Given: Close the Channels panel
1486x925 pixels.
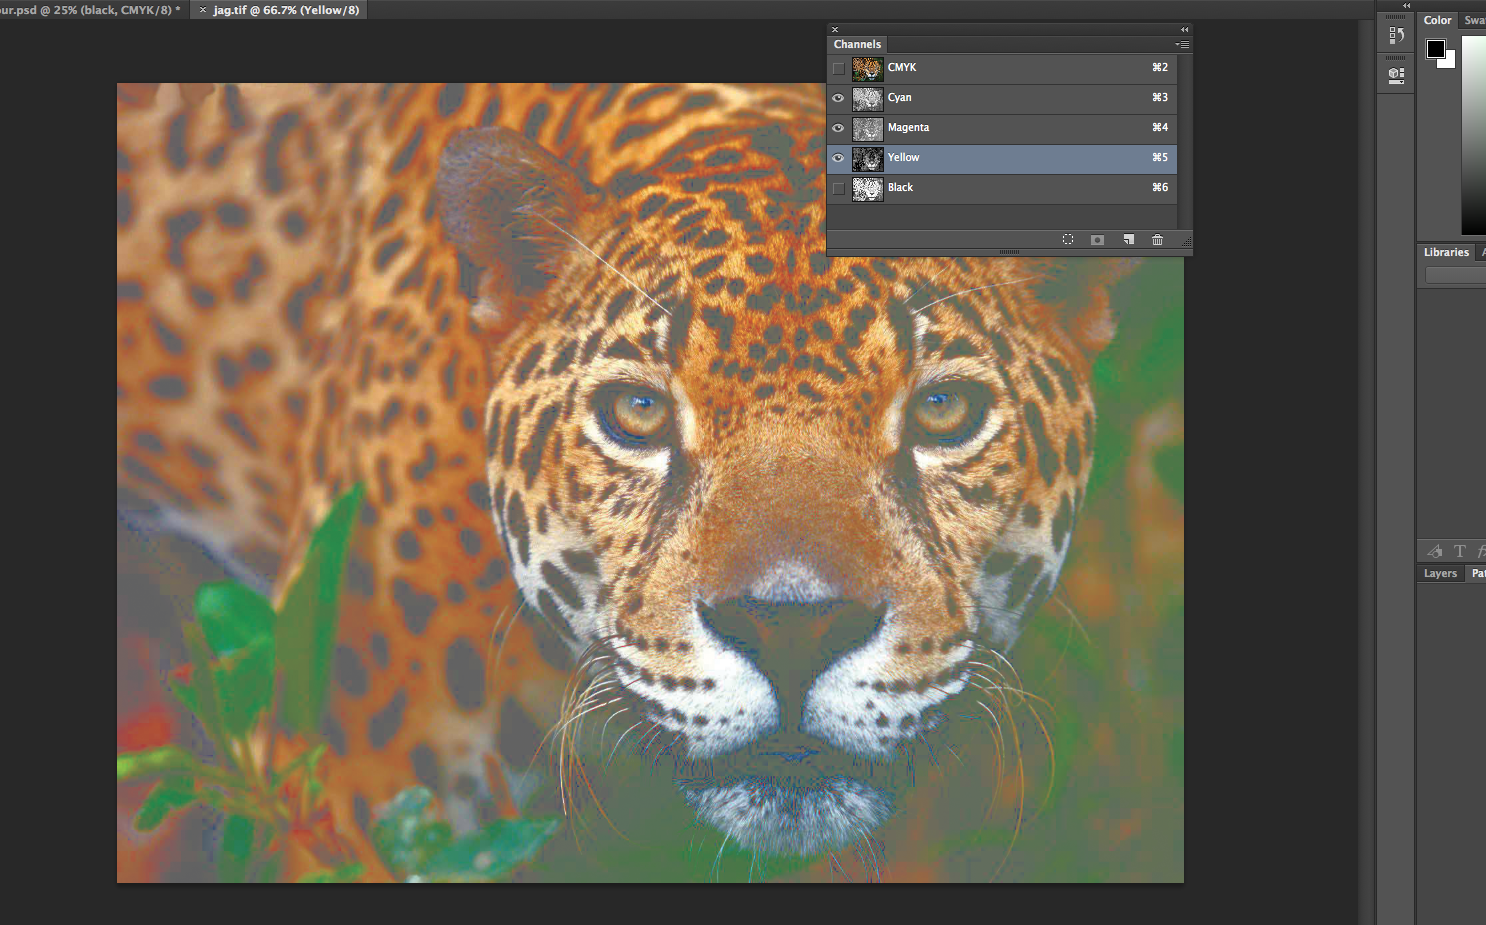Looking at the screenshot, I should [835, 30].
